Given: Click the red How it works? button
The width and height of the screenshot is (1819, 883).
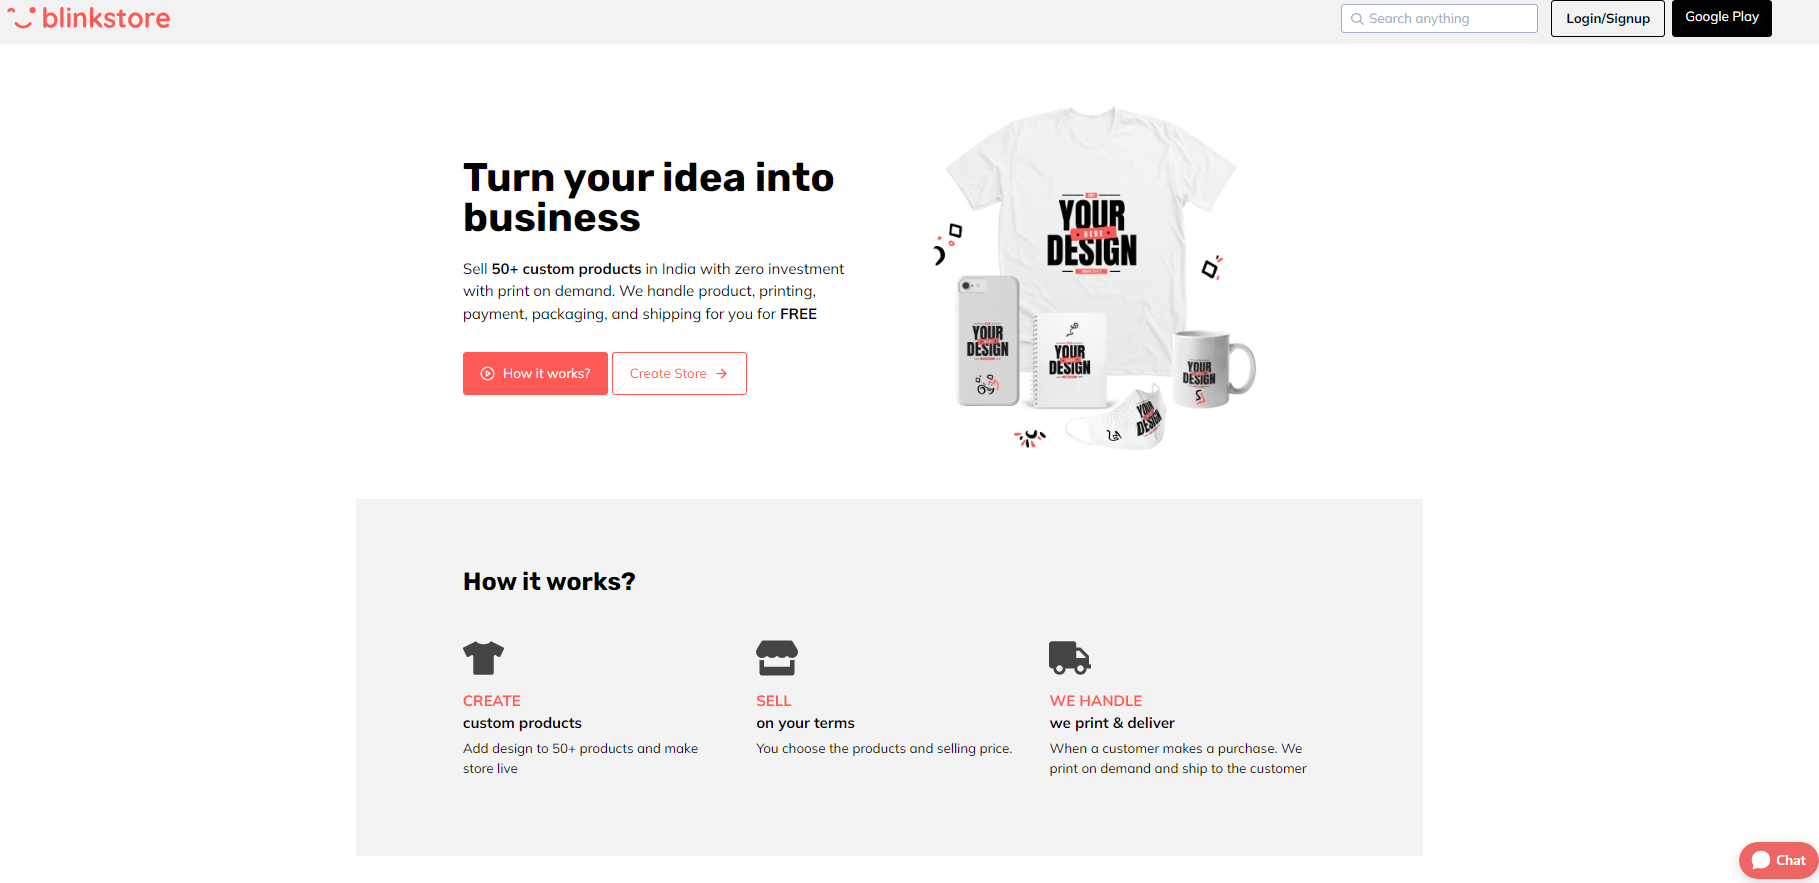Looking at the screenshot, I should click(x=535, y=374).
